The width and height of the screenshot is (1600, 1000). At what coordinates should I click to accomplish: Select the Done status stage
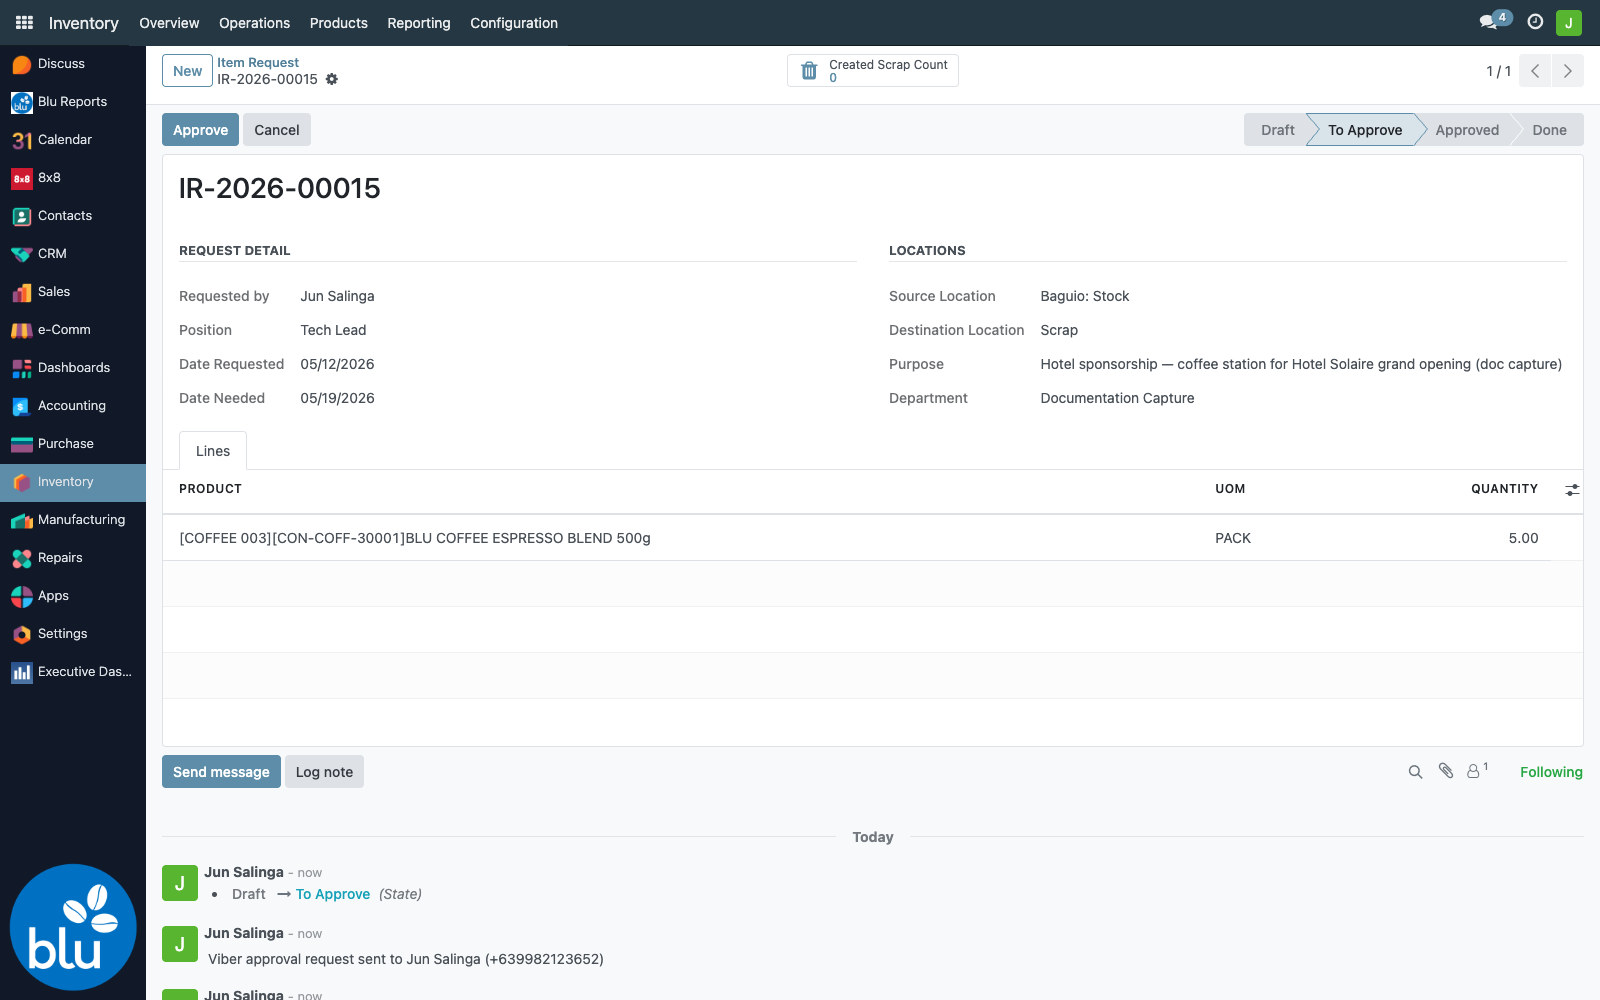(1549, 130)
